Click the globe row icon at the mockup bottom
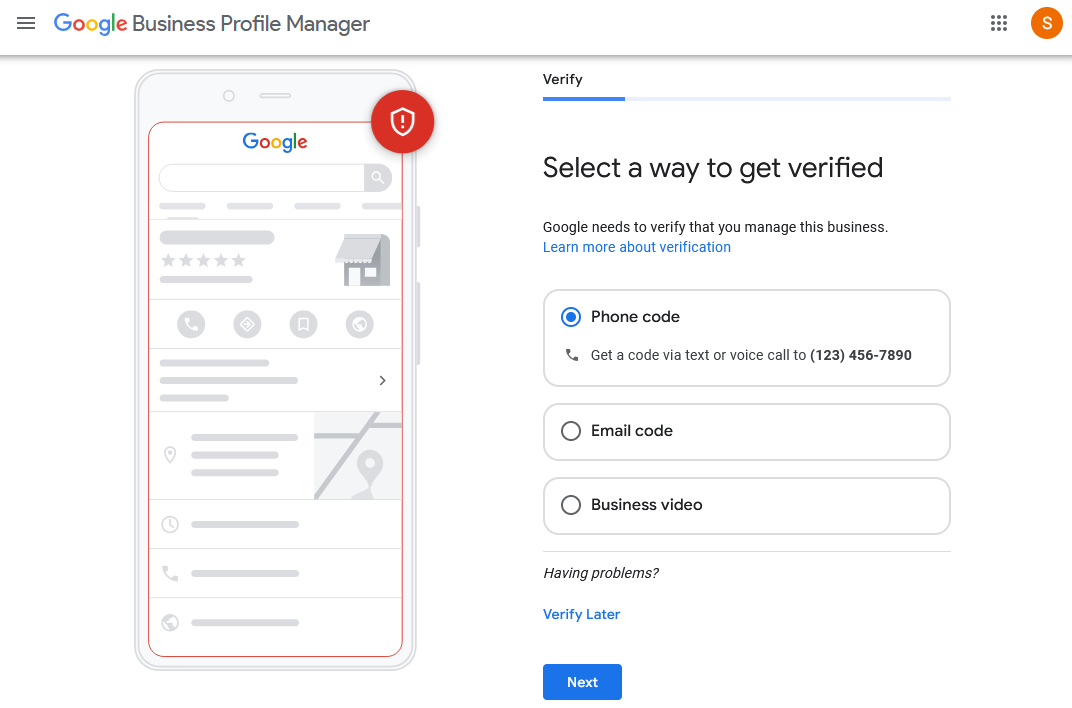This screenshot has width=1072, height=708. pyautogui.click(x=170, y=623)
